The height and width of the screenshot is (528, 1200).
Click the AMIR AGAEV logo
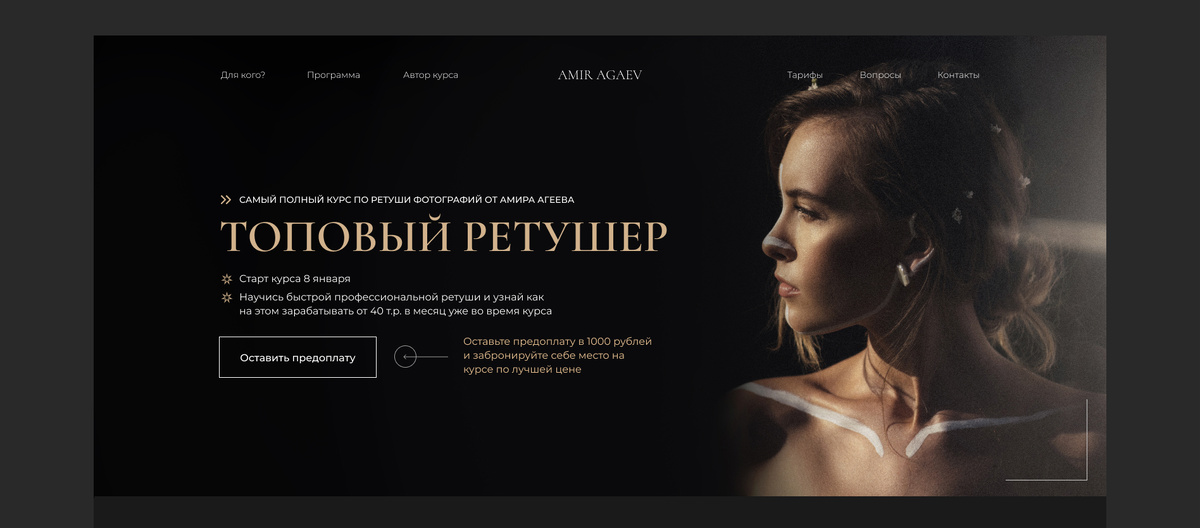(x=600, y=75)
